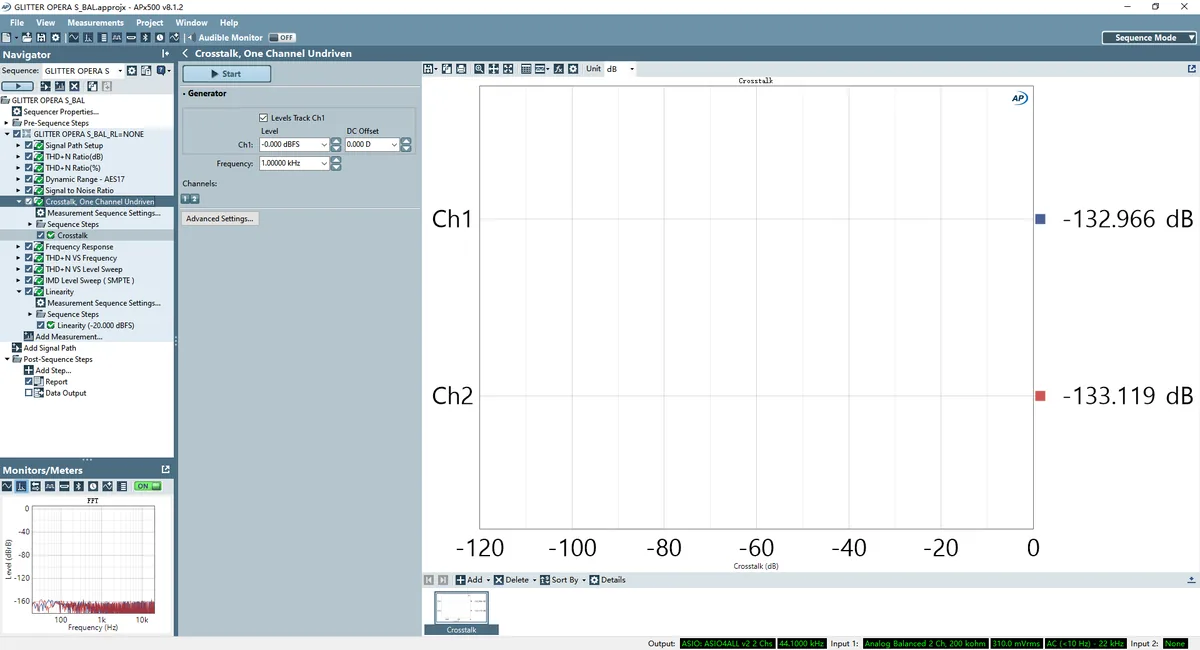Viewport: 1200px width, 650px height.
Task: Select Add Measurement in Navigator tree
Action: click(x=62, y=336)
